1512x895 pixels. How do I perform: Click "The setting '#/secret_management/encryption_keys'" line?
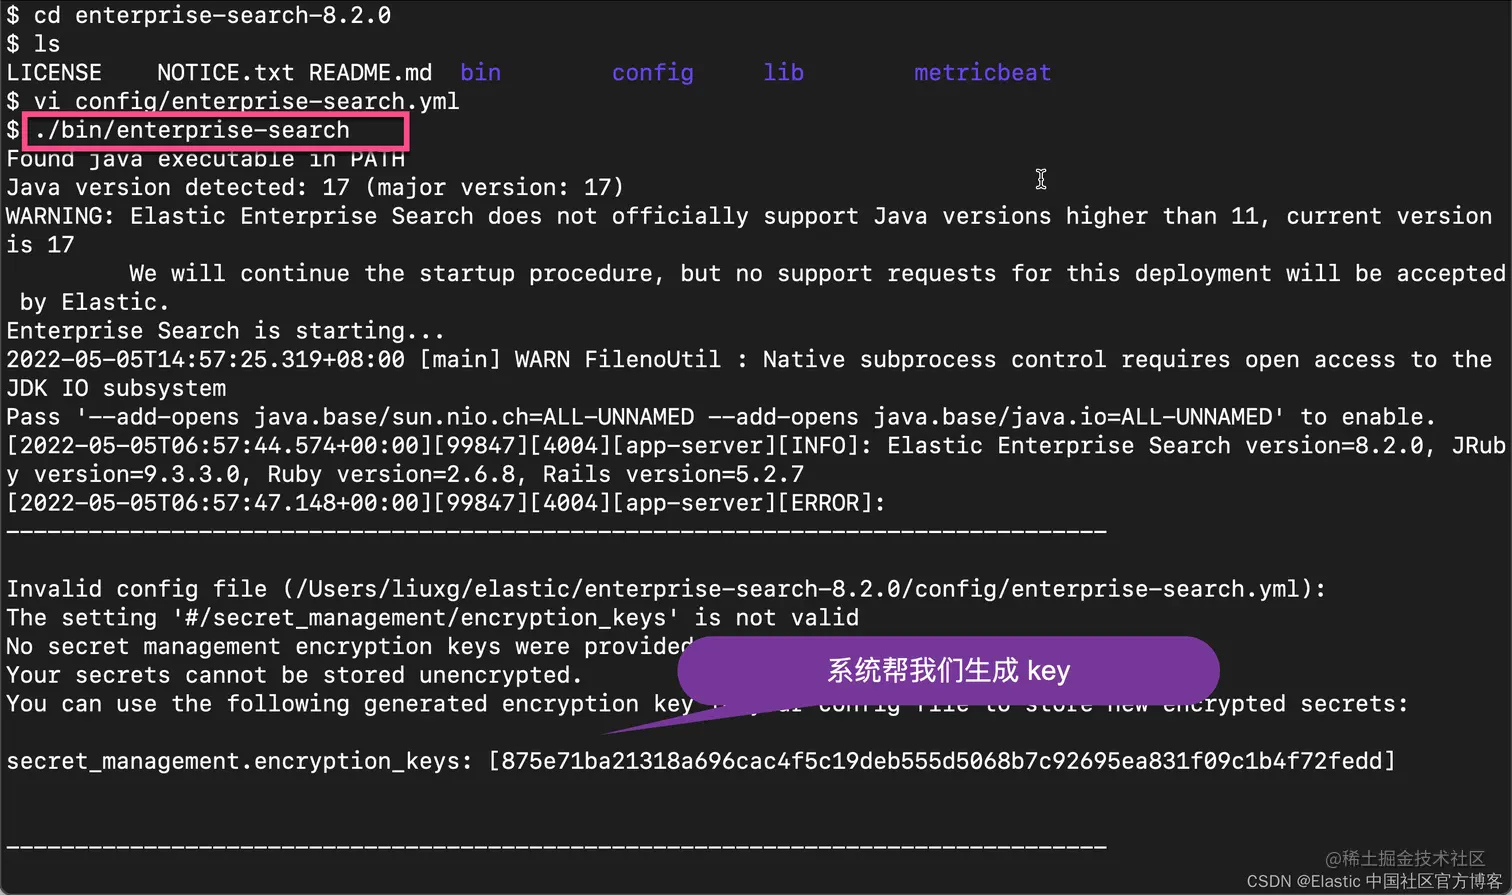click(x=432, y=618)
